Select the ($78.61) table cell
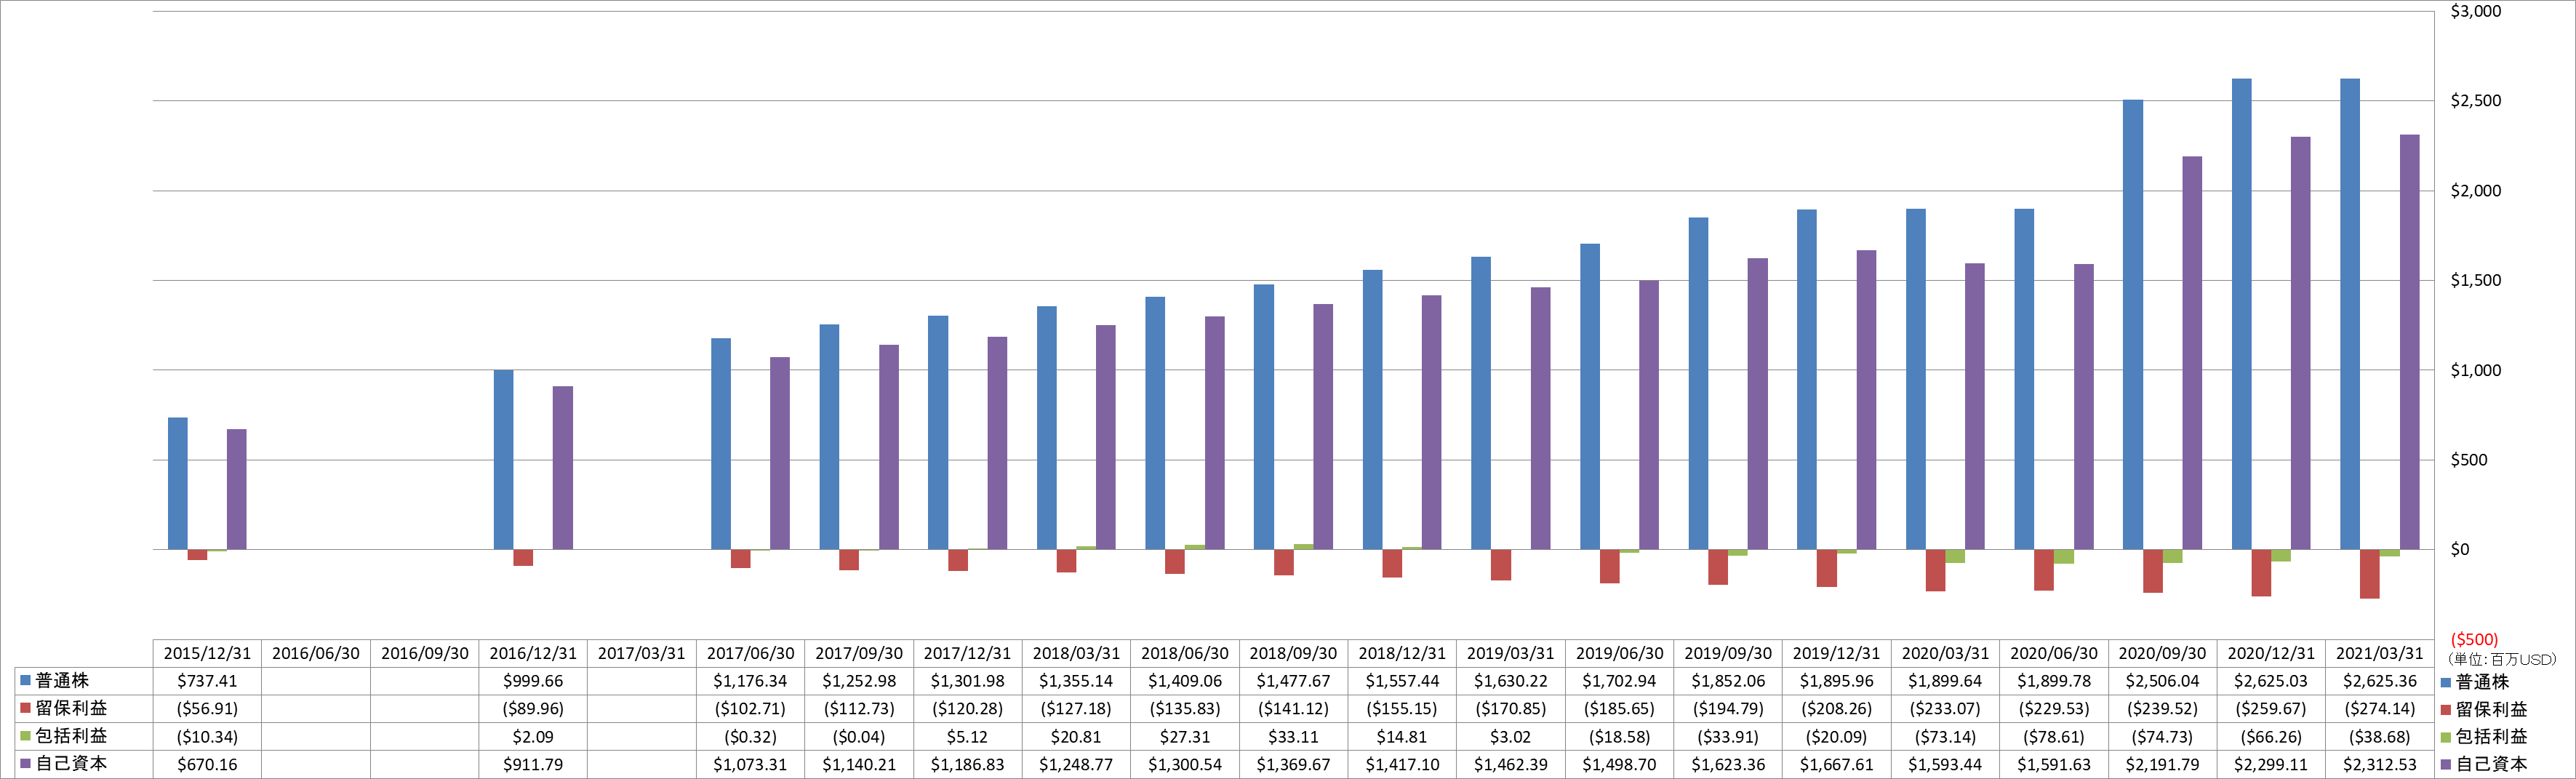2576x779 pixels. point(2054,736)
